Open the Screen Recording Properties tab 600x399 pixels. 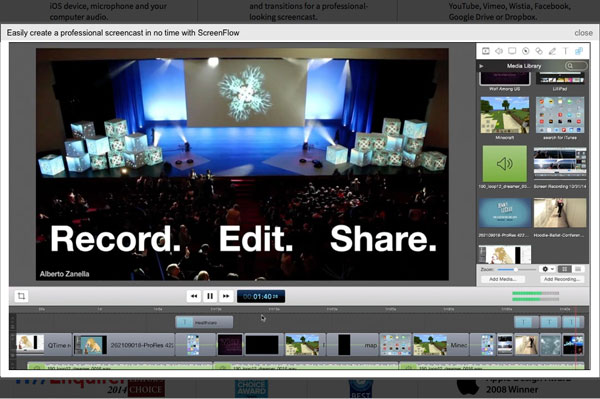click(512, 51)
